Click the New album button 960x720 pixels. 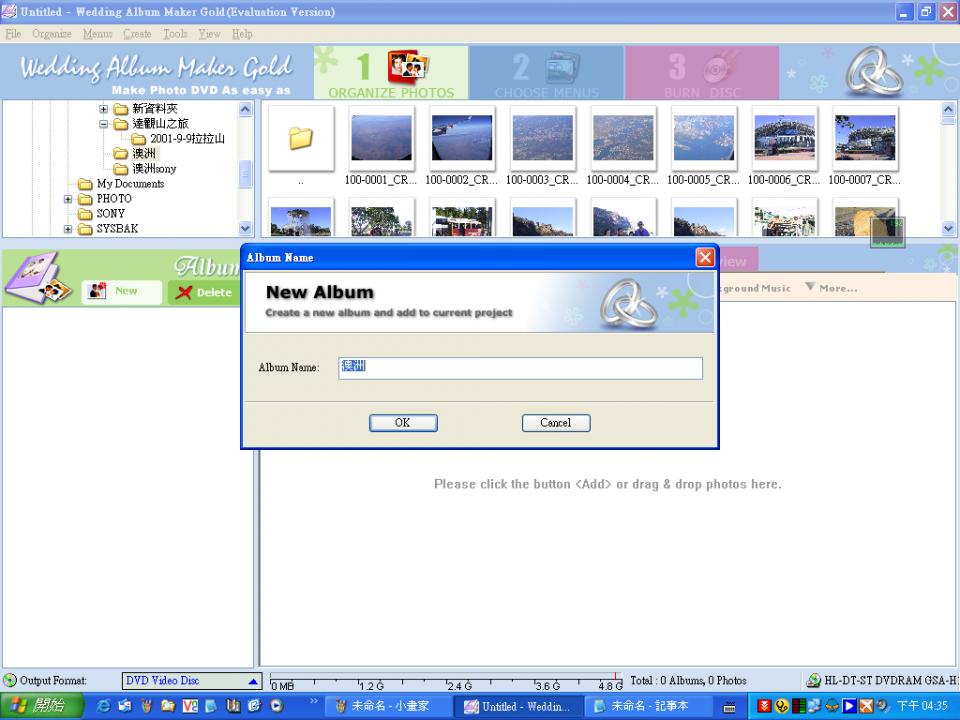(x=122, y=291)
